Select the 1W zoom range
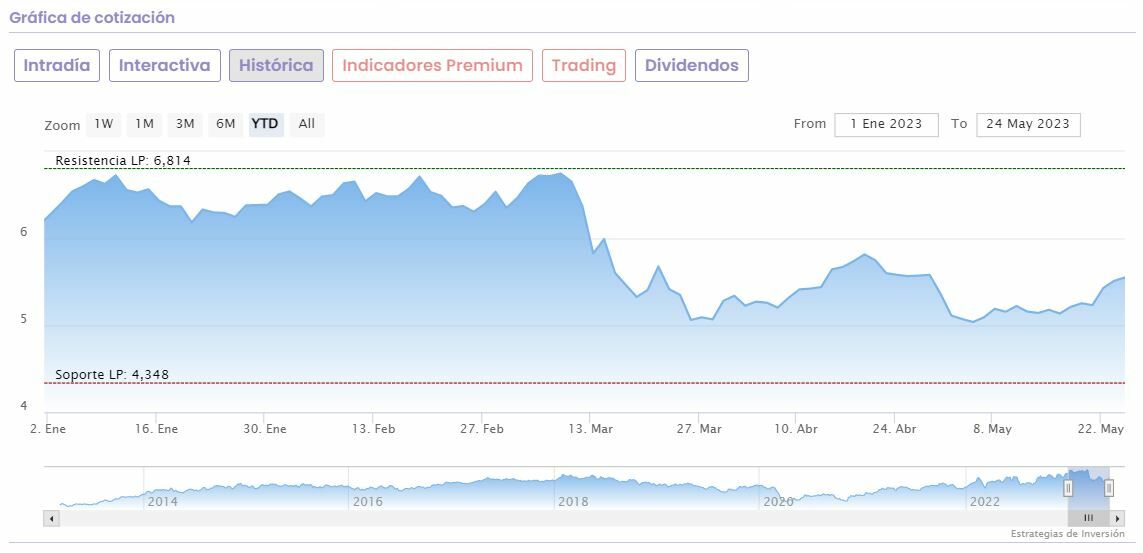1143x553 pixels. [x=104, y=124]
